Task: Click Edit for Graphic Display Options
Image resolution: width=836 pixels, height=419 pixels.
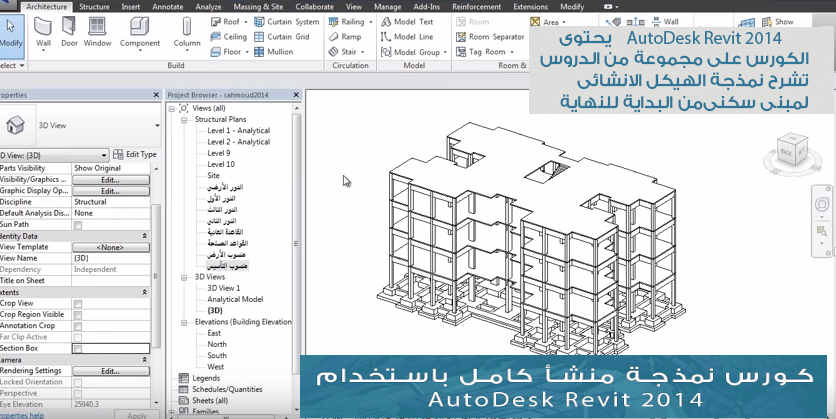Action: pos(111,191)
